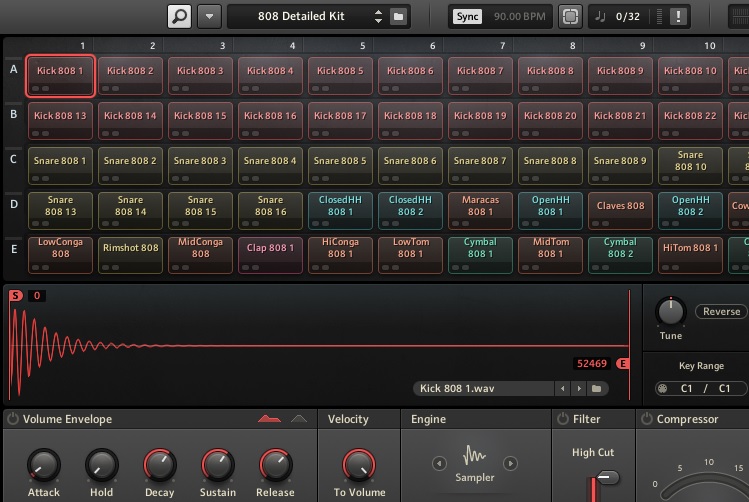Click column 5 header number

pos(363,46)
